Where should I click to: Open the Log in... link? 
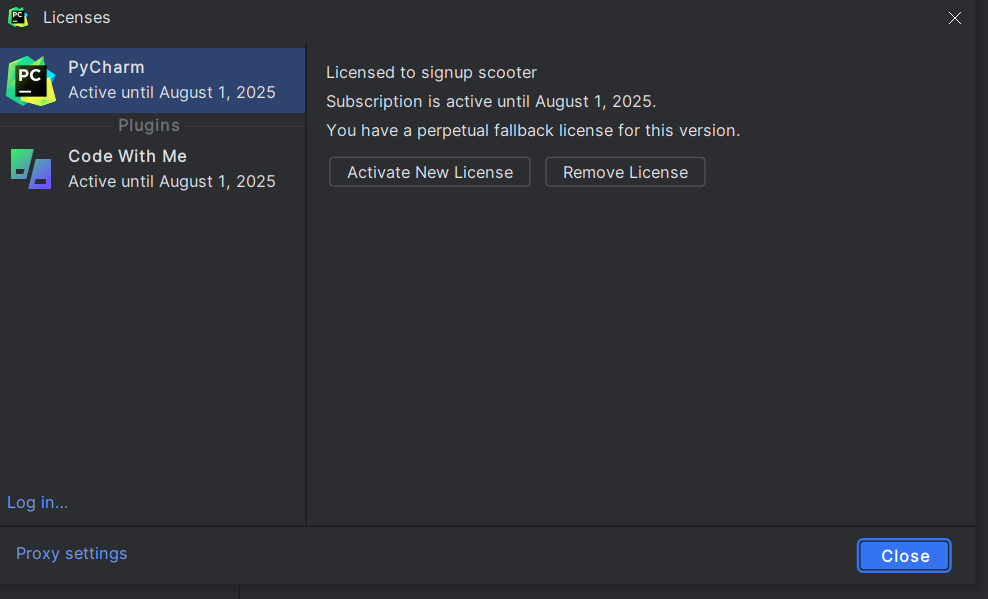tap(38, 503)
